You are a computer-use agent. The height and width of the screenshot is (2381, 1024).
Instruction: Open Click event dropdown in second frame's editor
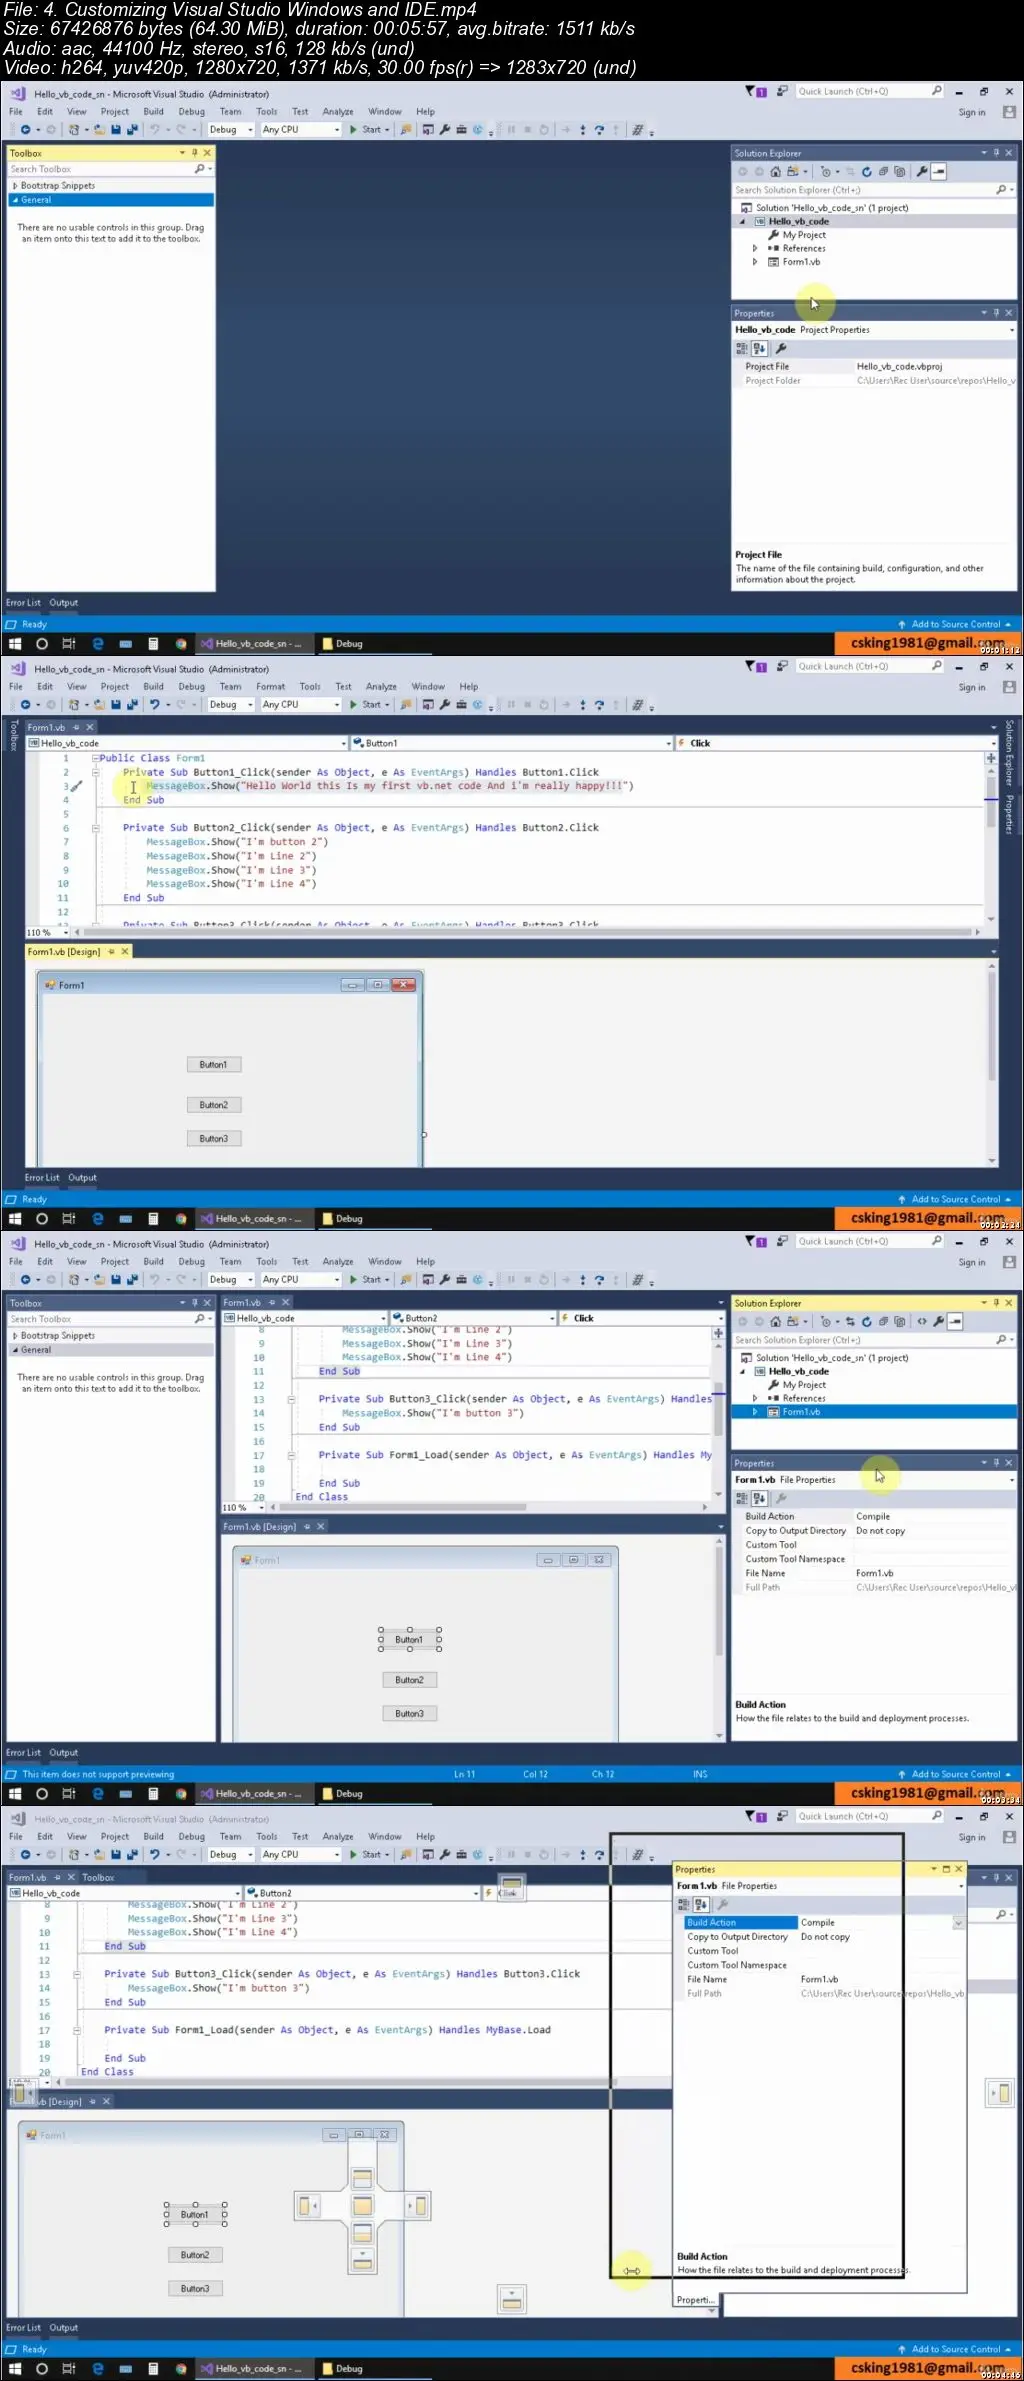coord(837,743)
